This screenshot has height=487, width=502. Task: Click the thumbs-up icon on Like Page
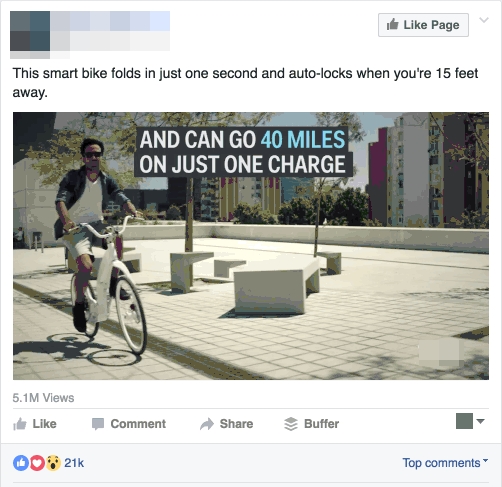(x=392, y=24)
